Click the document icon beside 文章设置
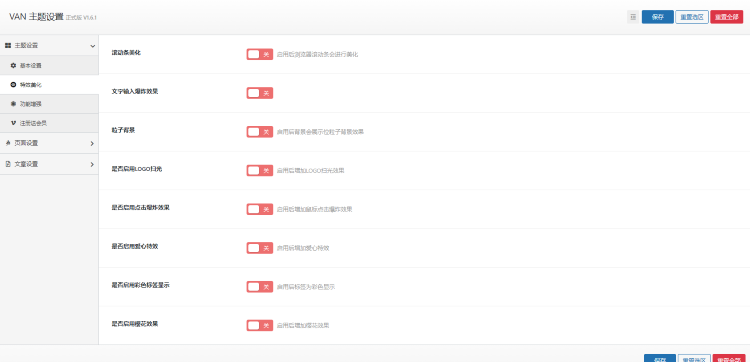 tap(8, 164)
